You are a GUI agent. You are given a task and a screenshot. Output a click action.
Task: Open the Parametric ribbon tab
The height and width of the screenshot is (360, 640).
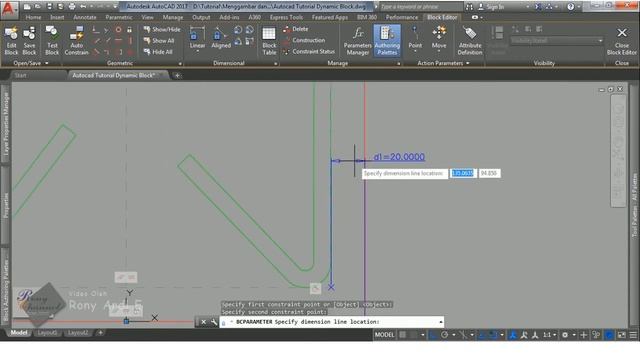tap(119, 18)
